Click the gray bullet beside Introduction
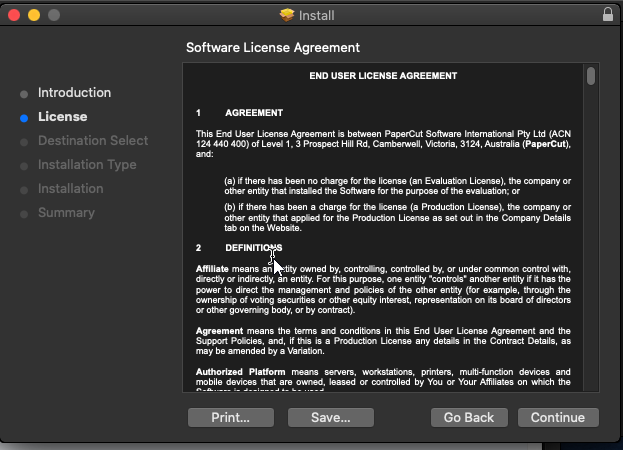 (x=24, y=93)
